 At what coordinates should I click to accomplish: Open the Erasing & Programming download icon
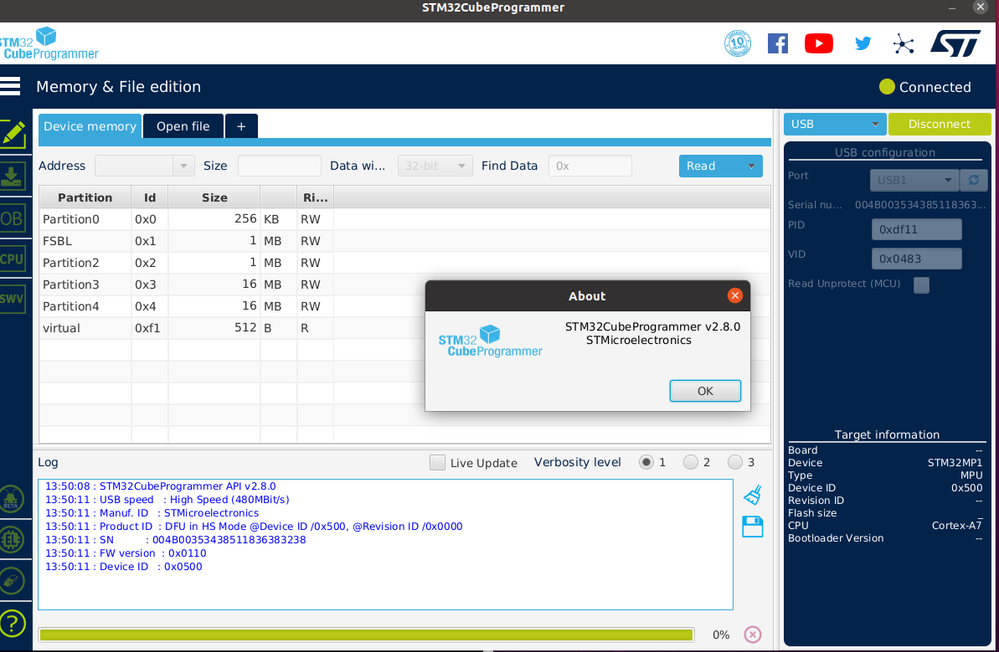[13, 176]
